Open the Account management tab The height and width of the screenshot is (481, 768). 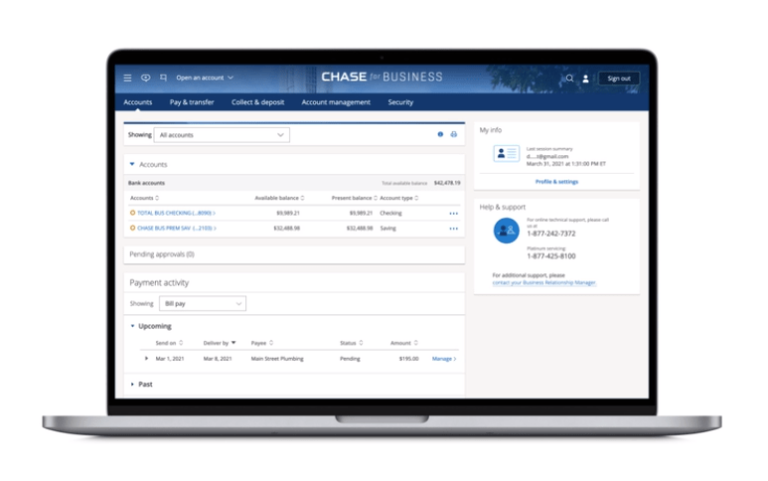point(336,102)
